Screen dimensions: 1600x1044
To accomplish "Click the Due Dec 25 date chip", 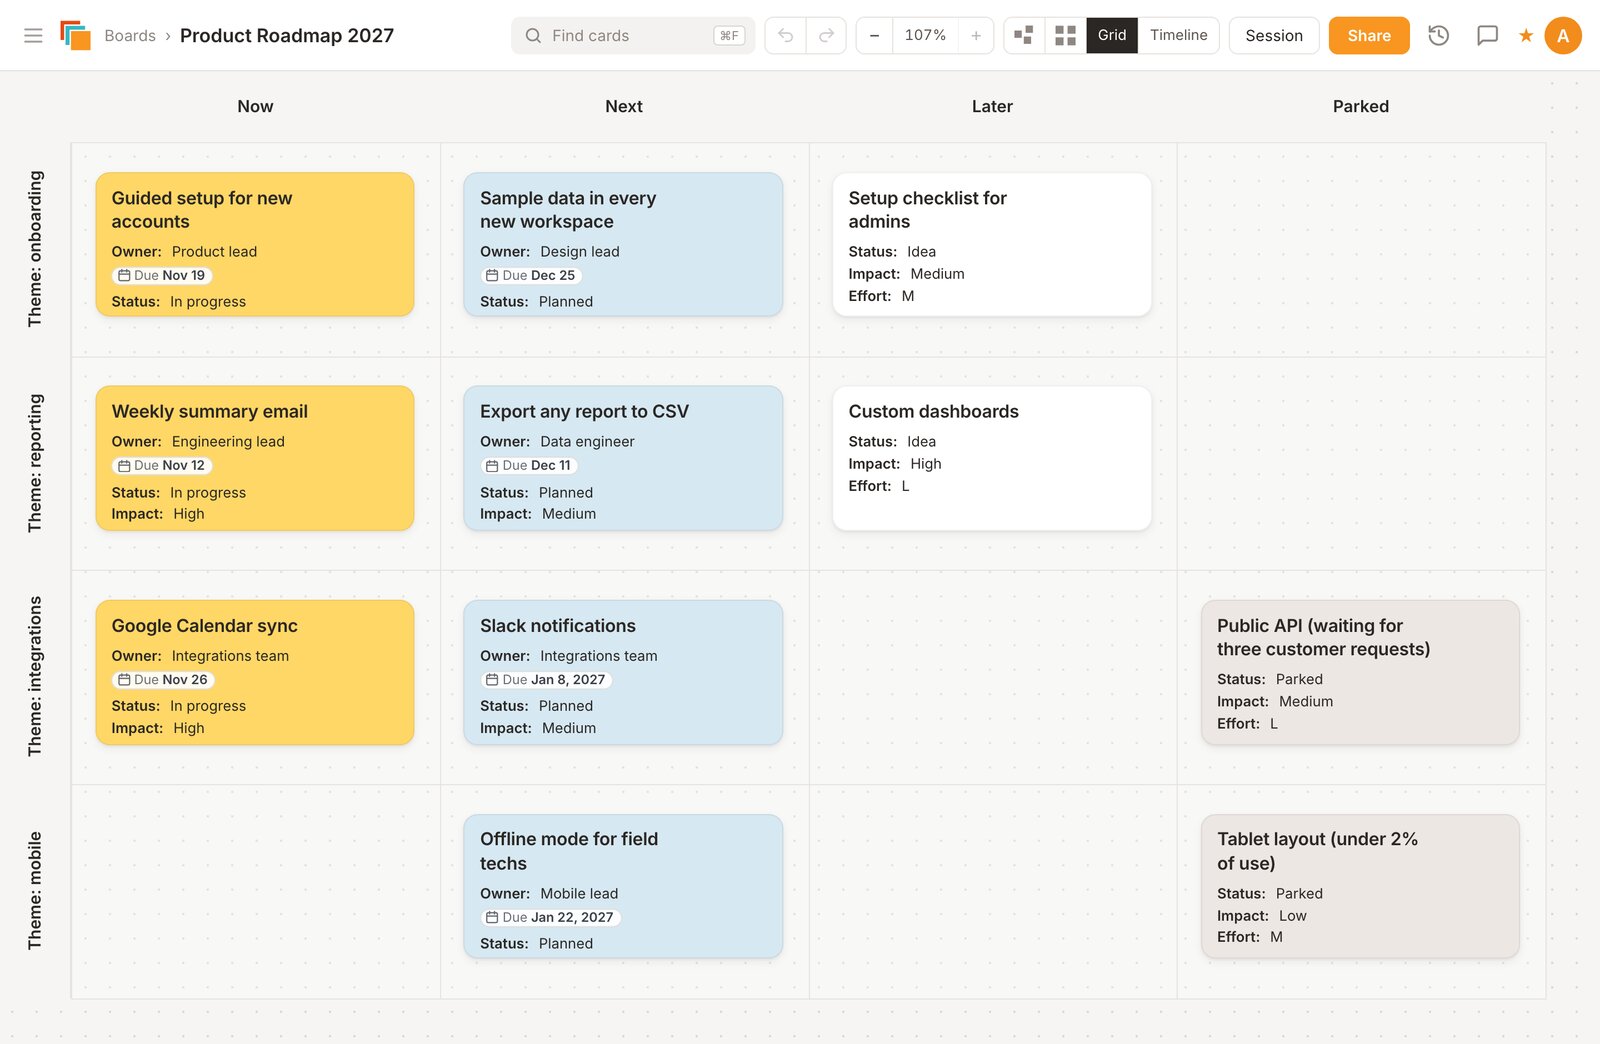I will 531,275.
